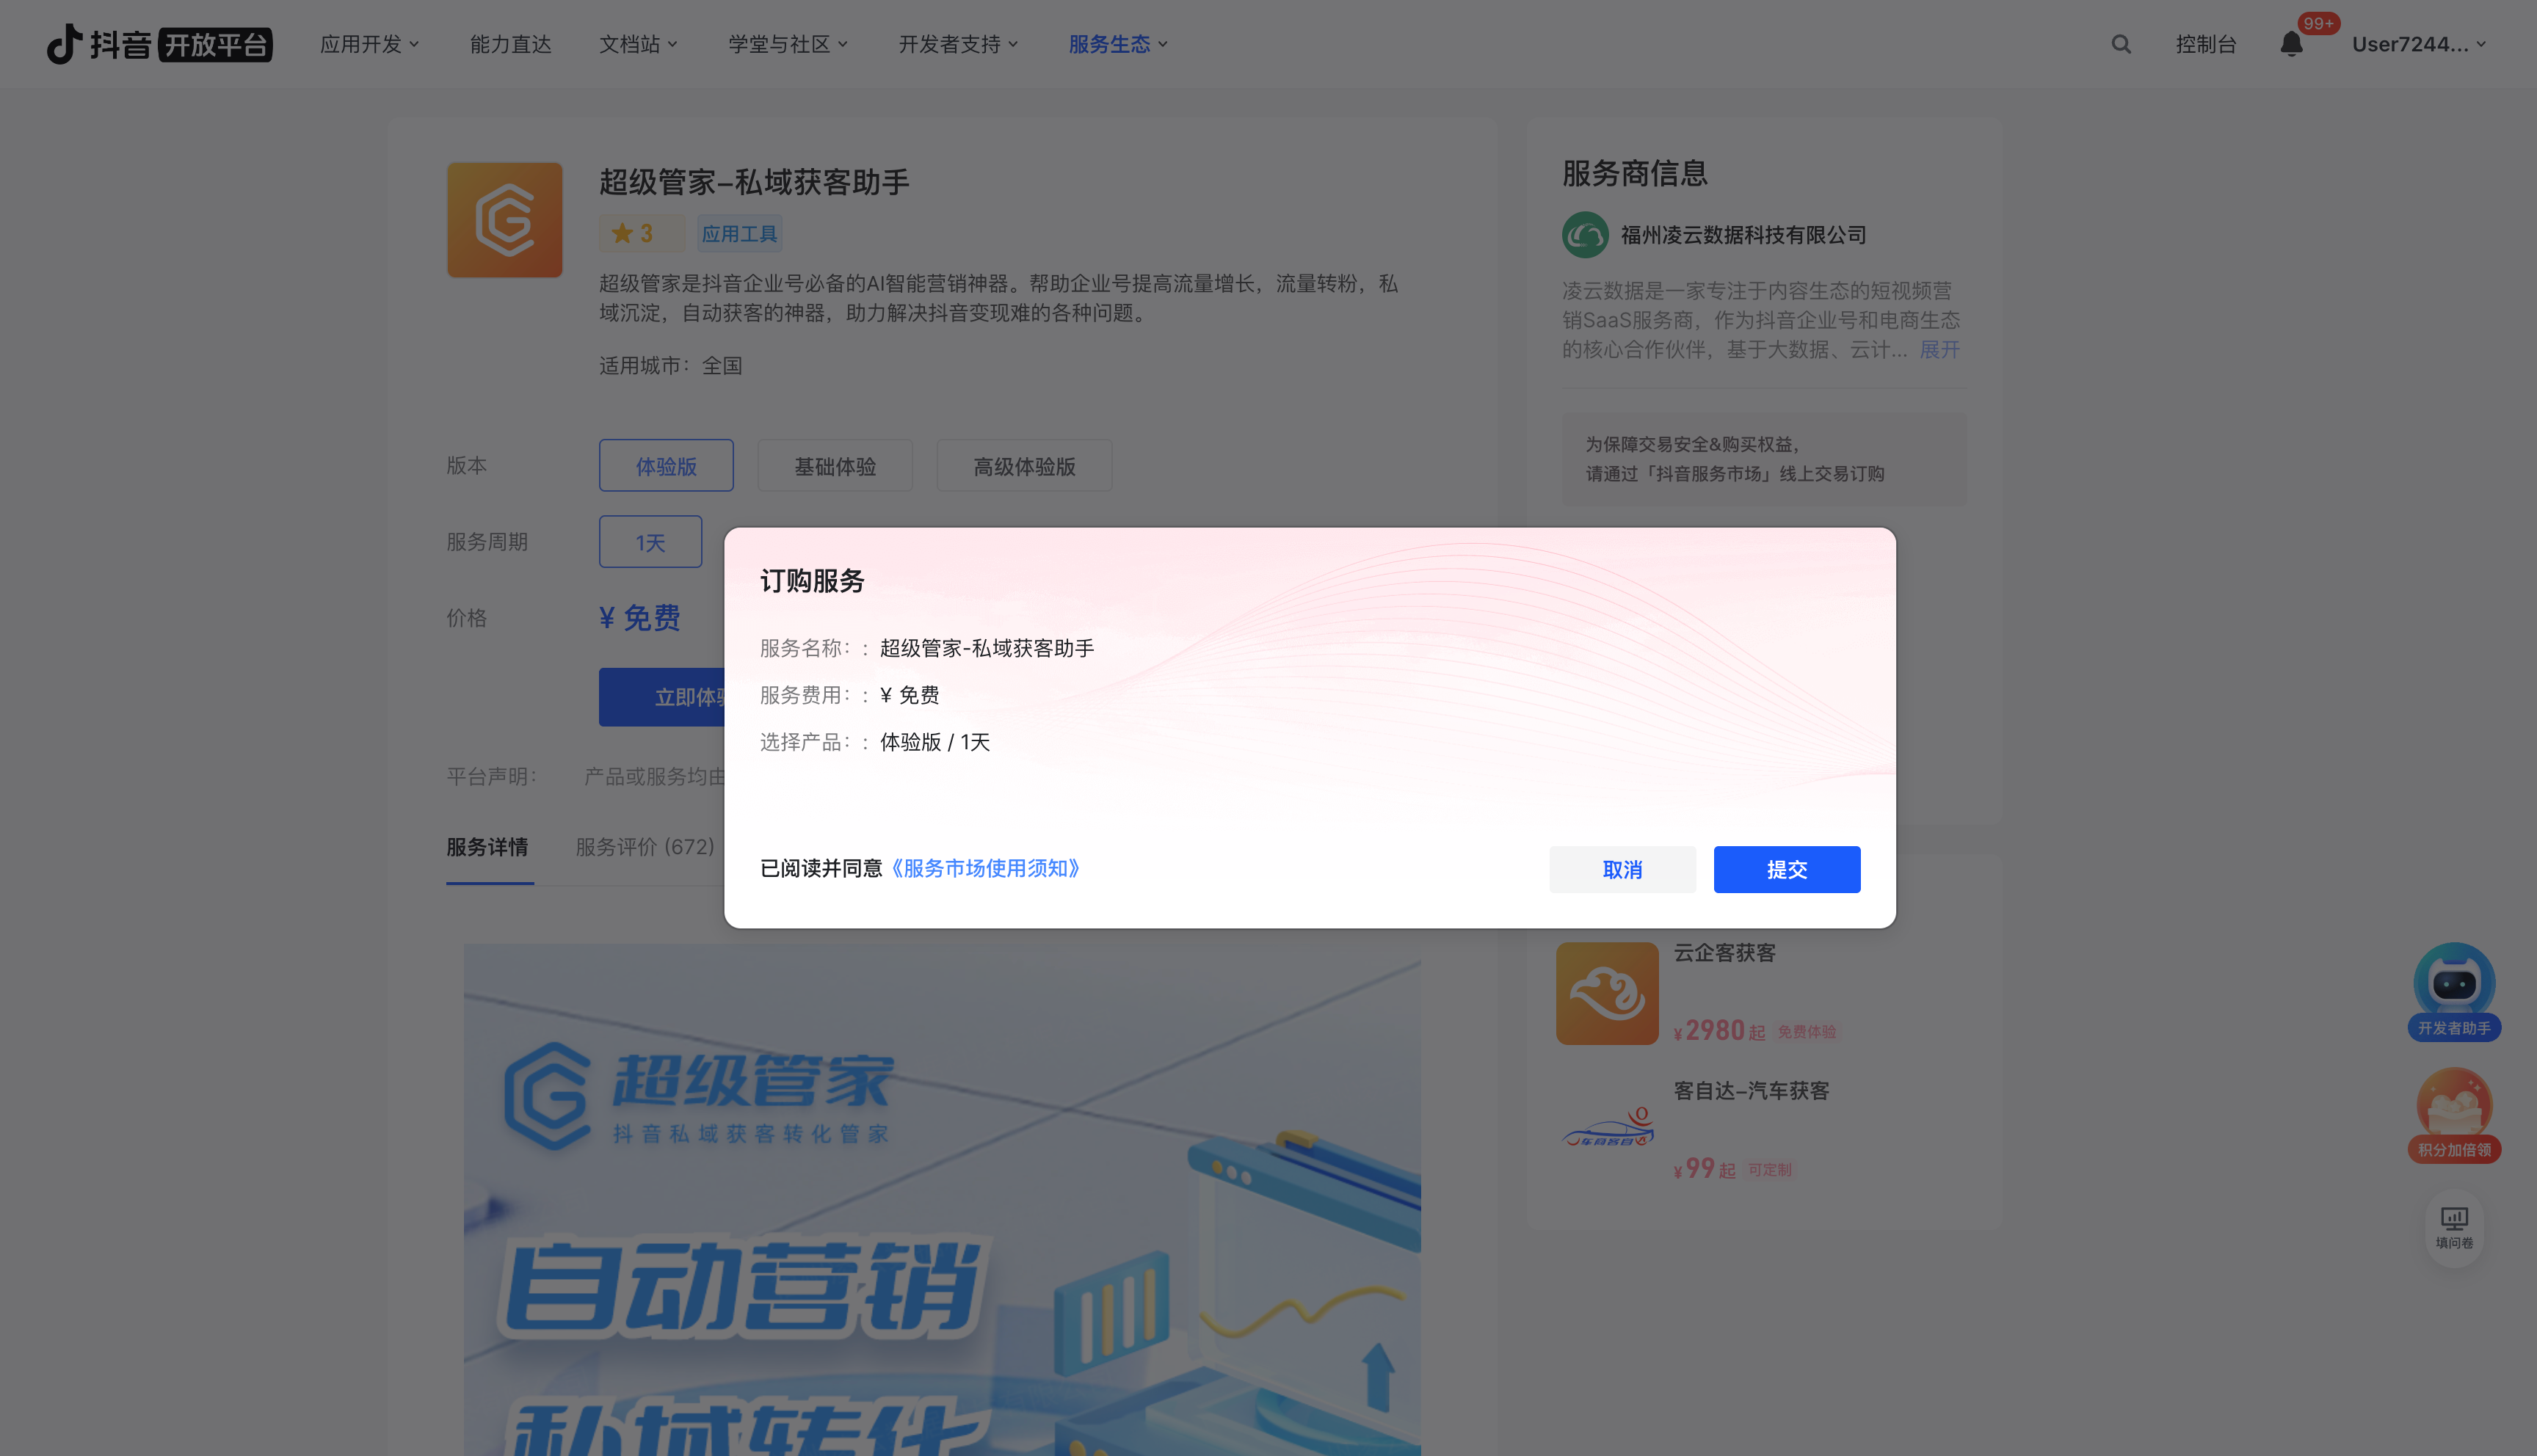Open the 填问卷 survey icon
This screenshot has width=2537, height=1456.
tap(2454, 1228)
